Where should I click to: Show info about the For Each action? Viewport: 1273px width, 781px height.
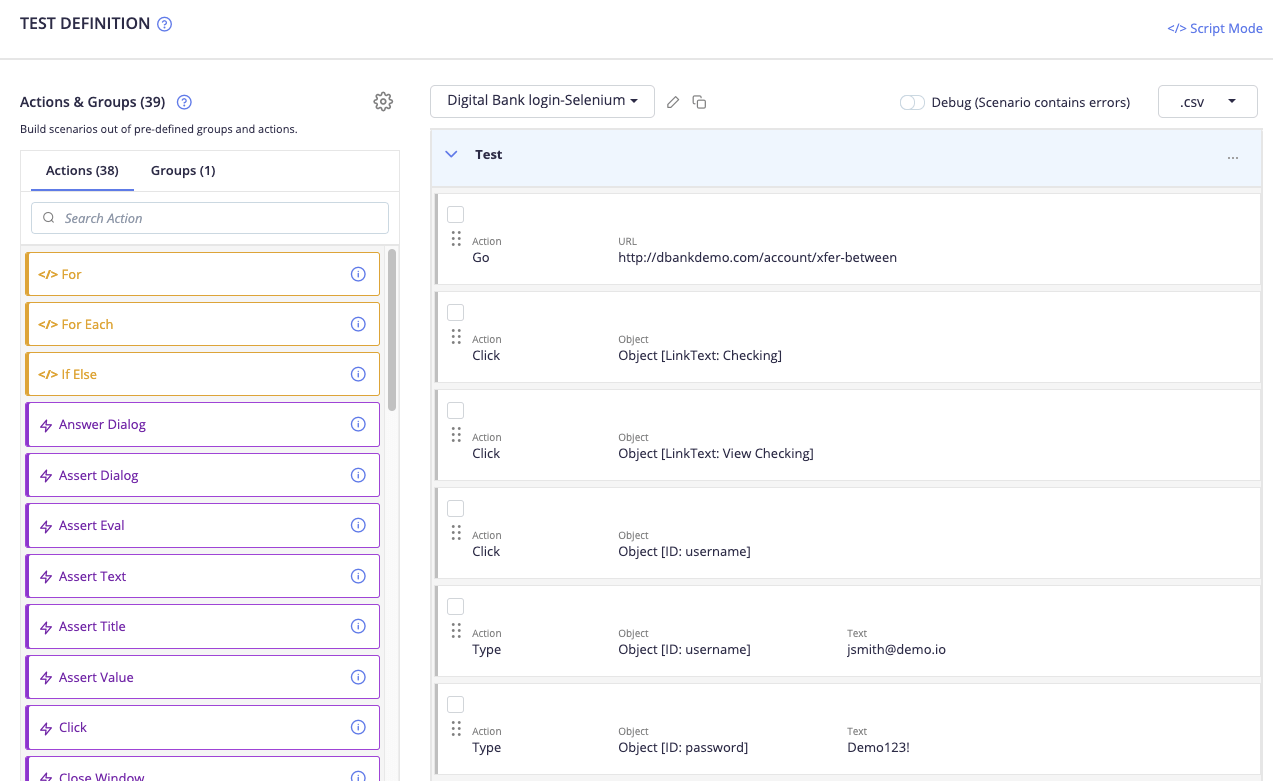(358, 324)
